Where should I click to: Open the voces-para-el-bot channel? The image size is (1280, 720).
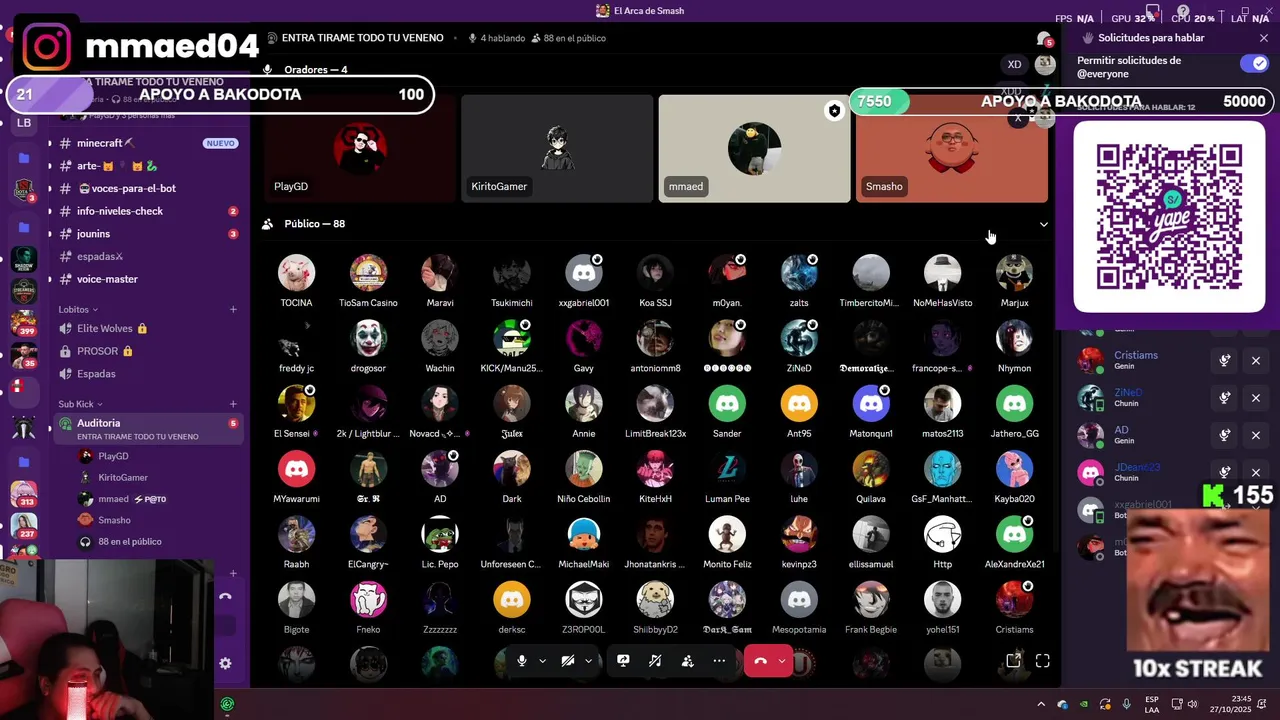pos(148,188)
